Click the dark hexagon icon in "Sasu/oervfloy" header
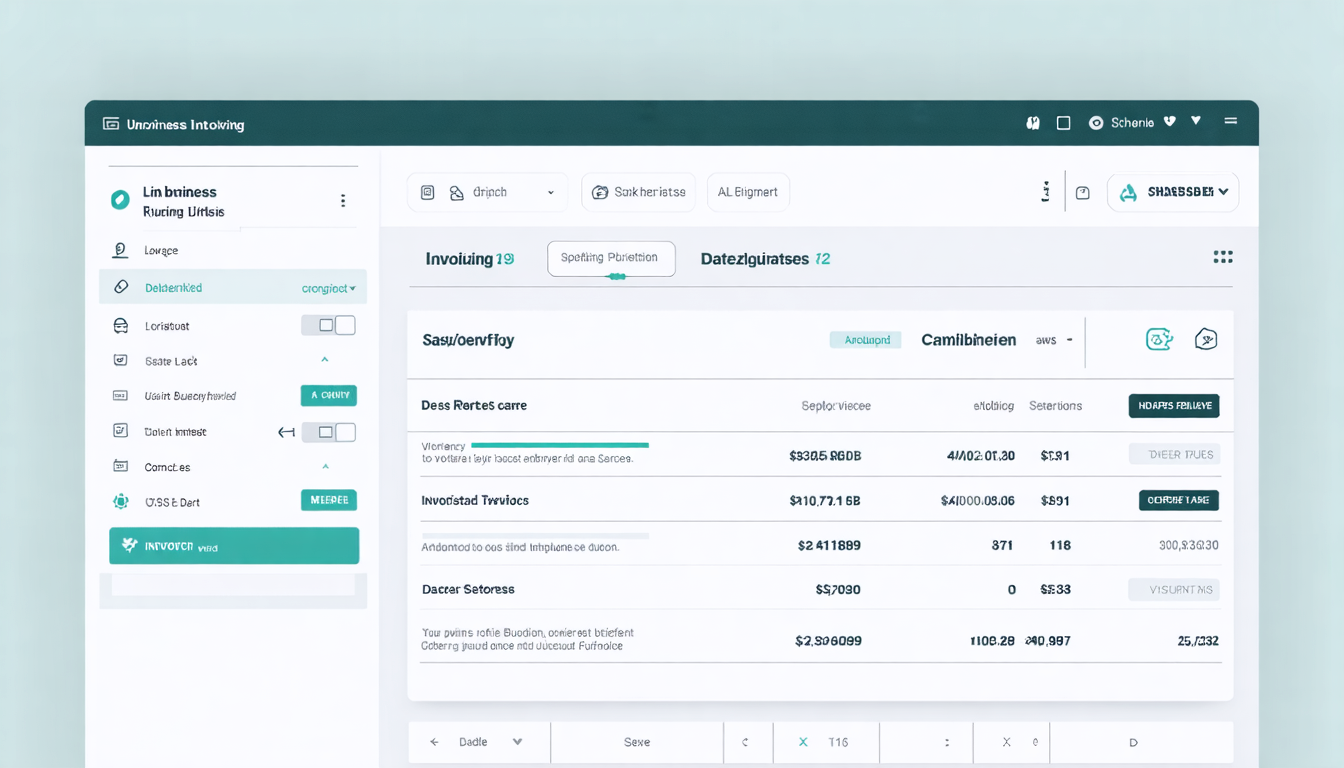The image size is (1344, 768). pyautogui.click(x=1206, y=339)
